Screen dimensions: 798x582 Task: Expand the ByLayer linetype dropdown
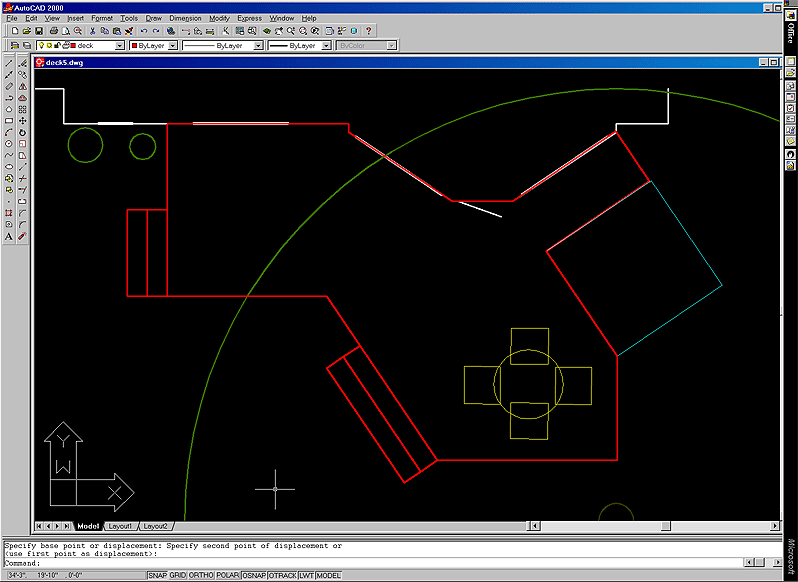tap(222, 46)
